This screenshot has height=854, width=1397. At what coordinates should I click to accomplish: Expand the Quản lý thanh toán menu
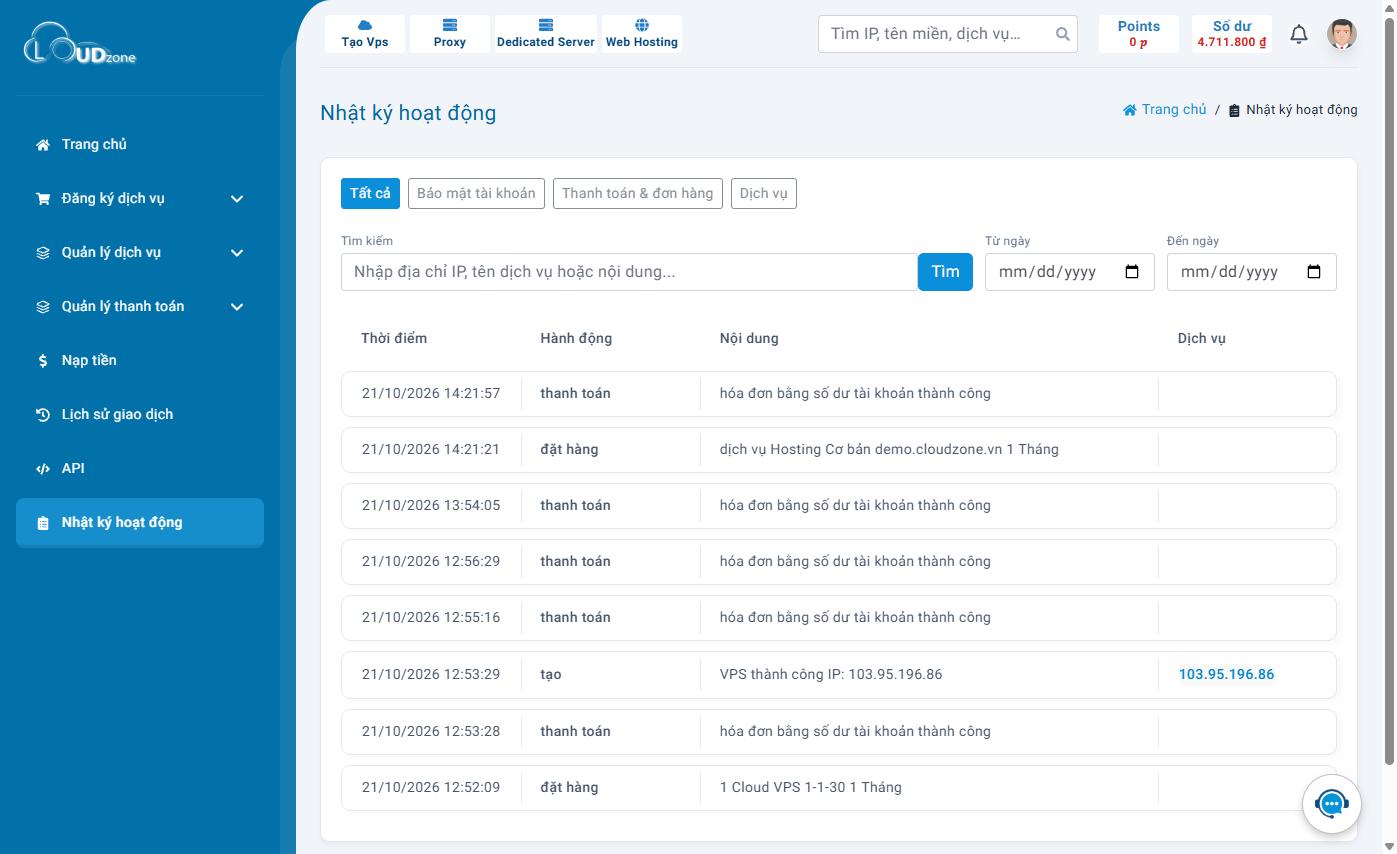click(x=140, y=306)
